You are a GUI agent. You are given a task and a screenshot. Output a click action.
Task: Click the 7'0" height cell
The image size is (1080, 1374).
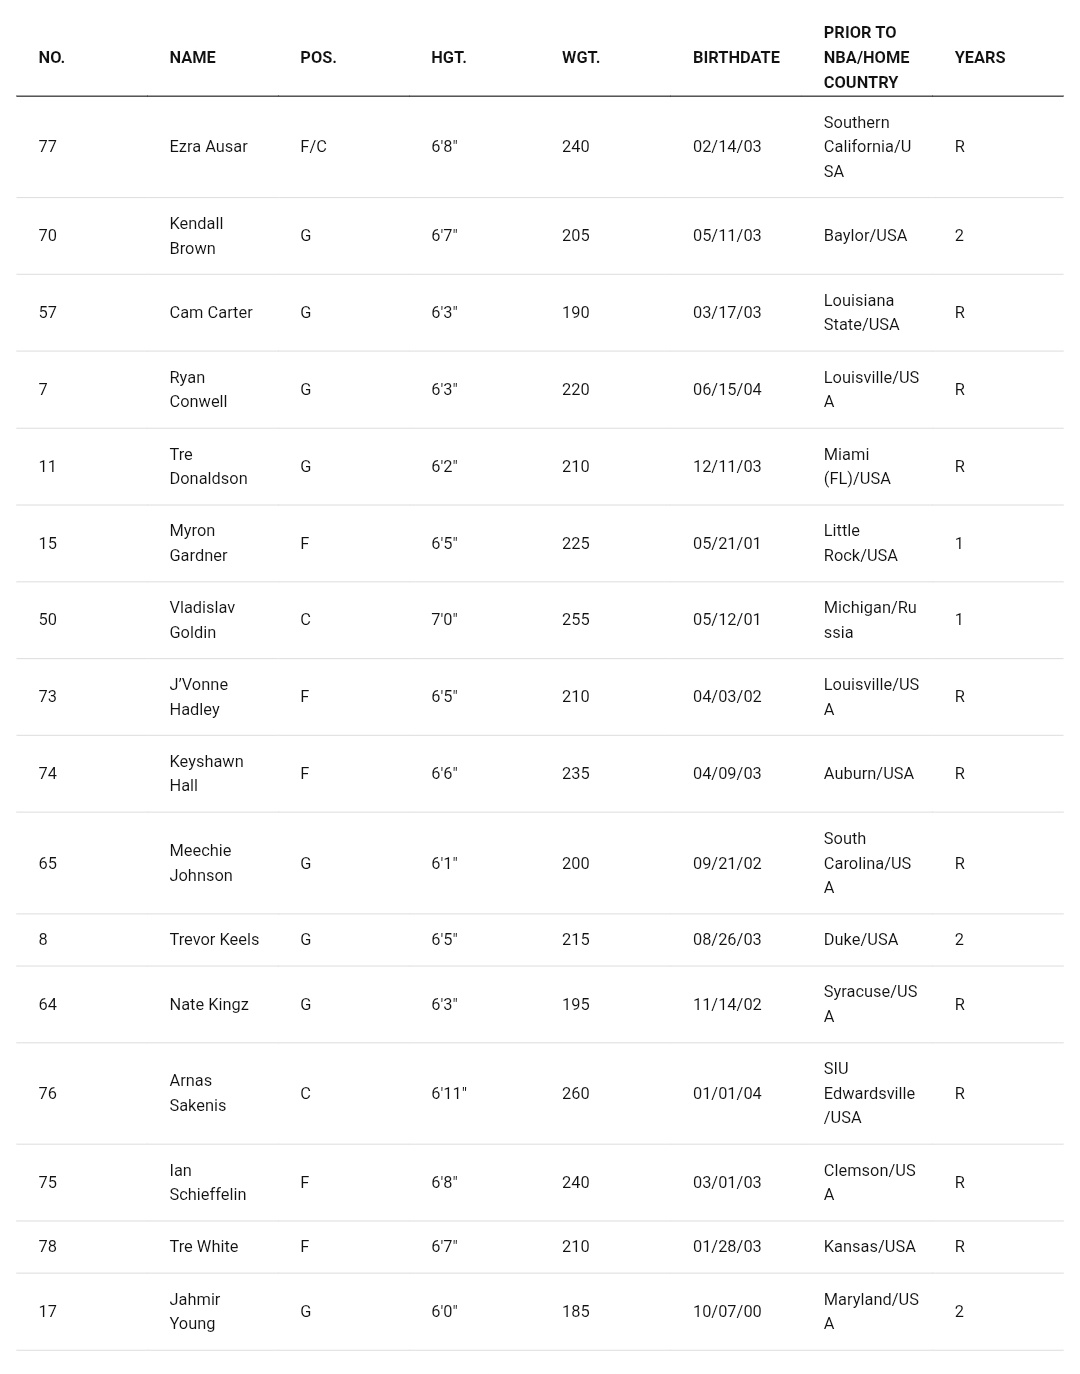coord(444,620)
